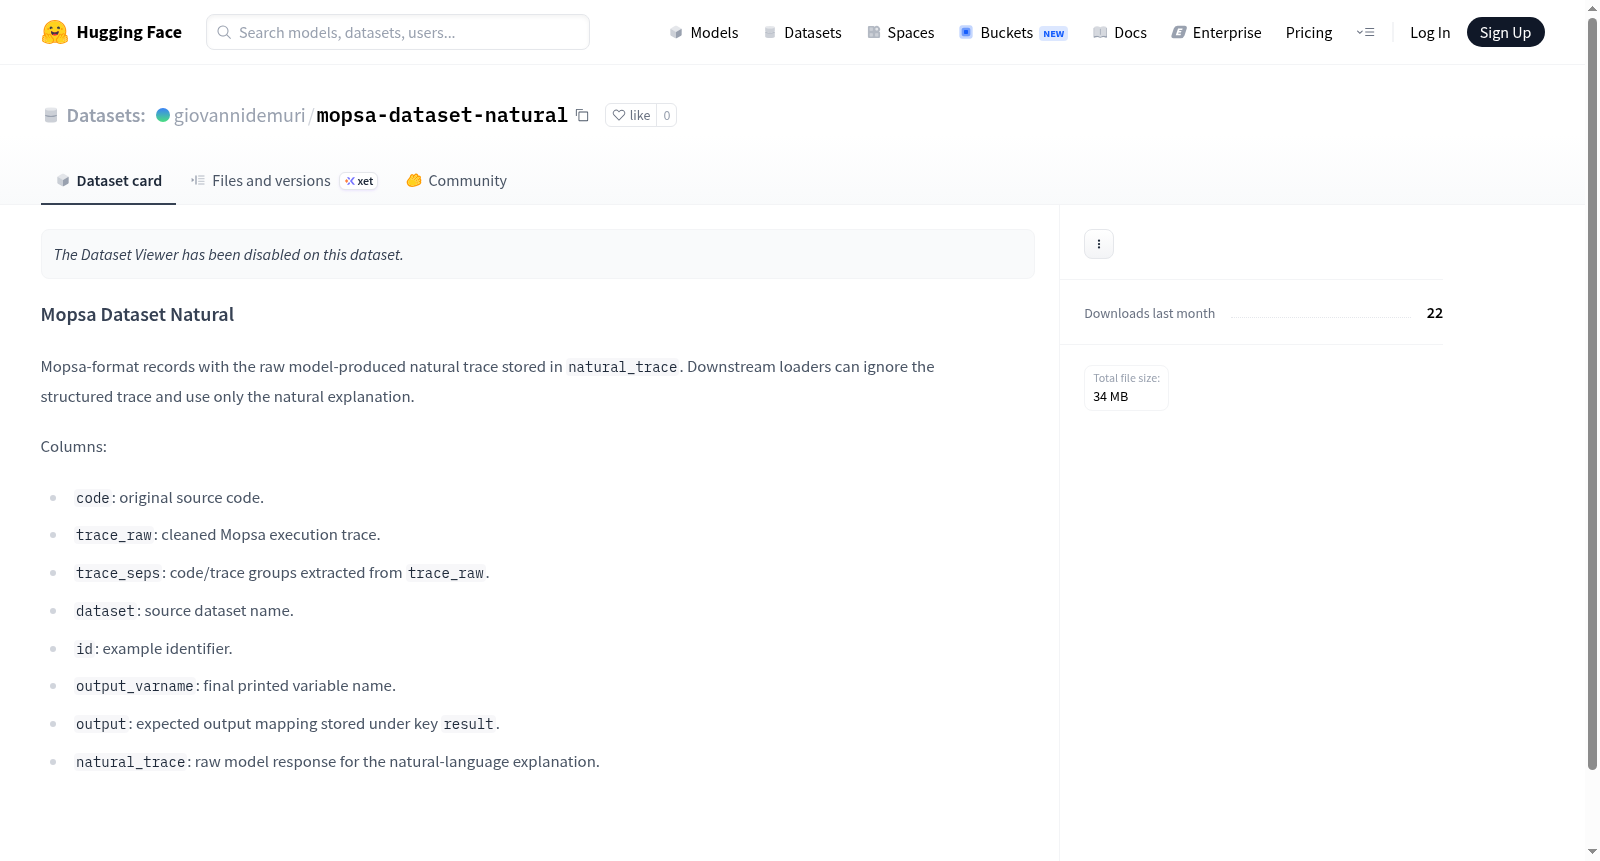
Task: Click the output_varname column list item
Action: pos(236,686)
